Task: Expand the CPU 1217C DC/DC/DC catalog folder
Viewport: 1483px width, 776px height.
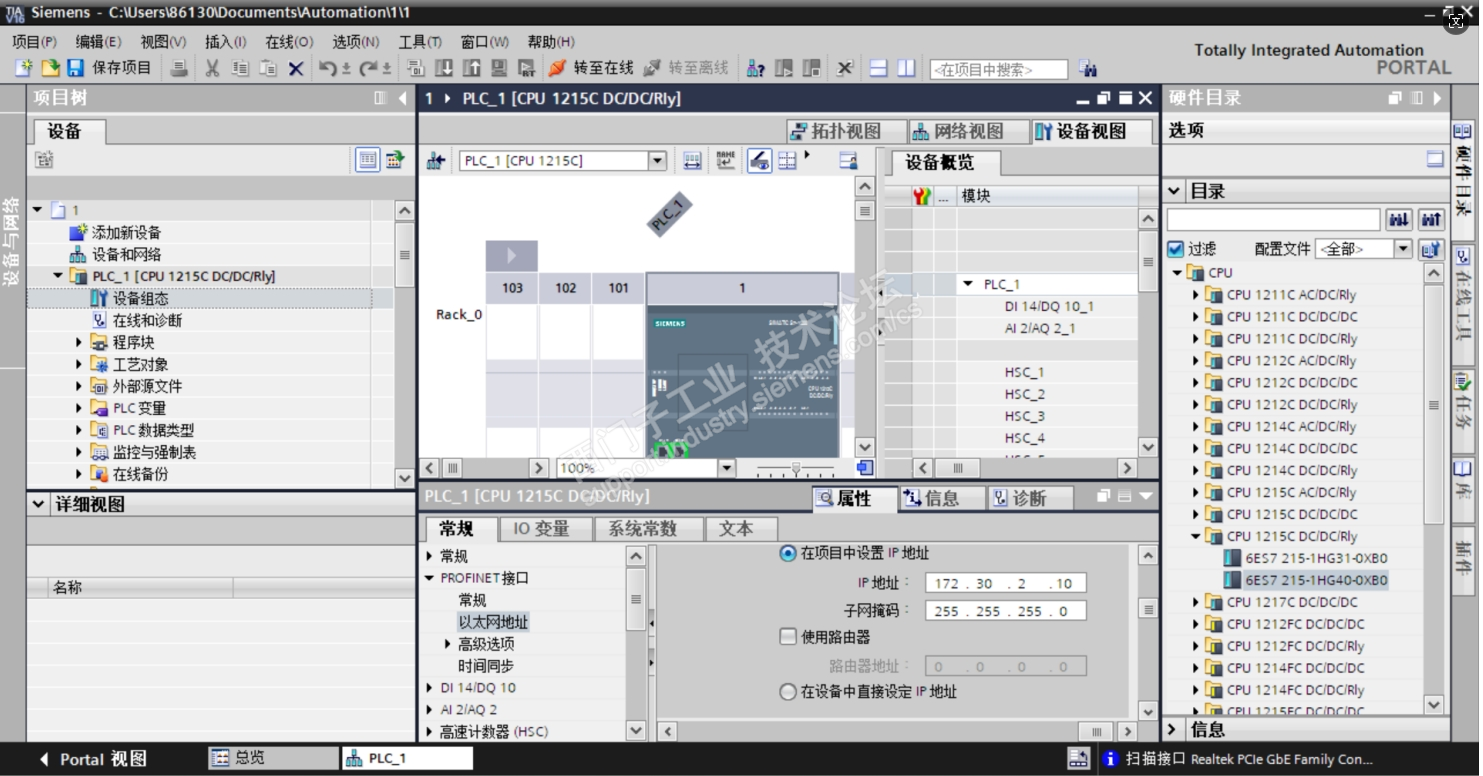Action: [1195, 602]
